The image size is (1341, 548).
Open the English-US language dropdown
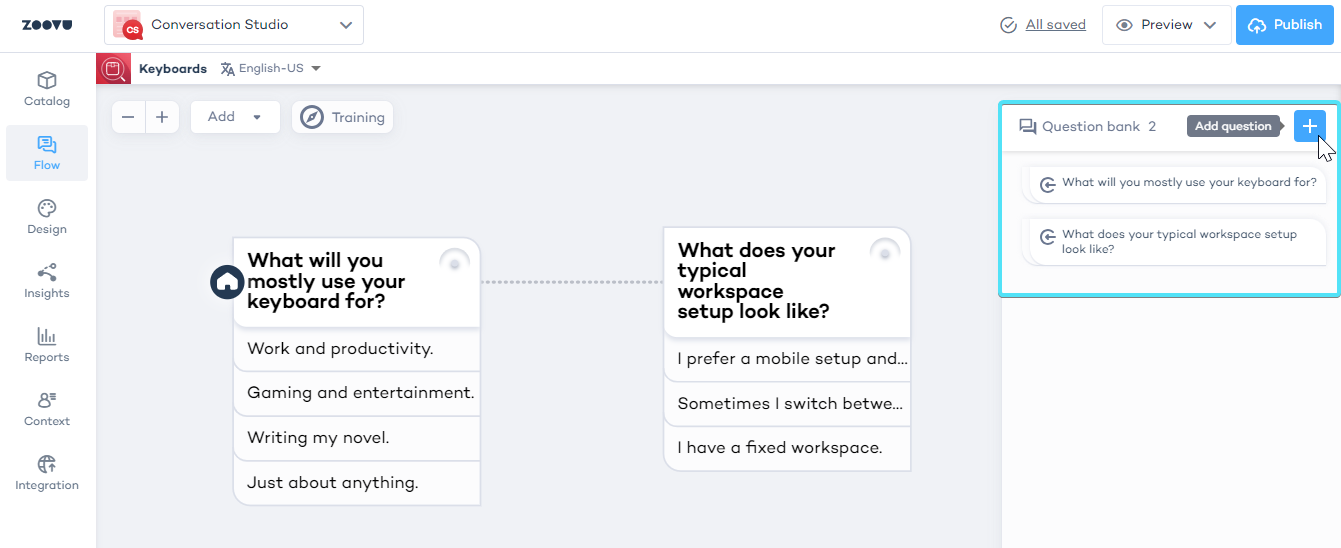point(271,69)
